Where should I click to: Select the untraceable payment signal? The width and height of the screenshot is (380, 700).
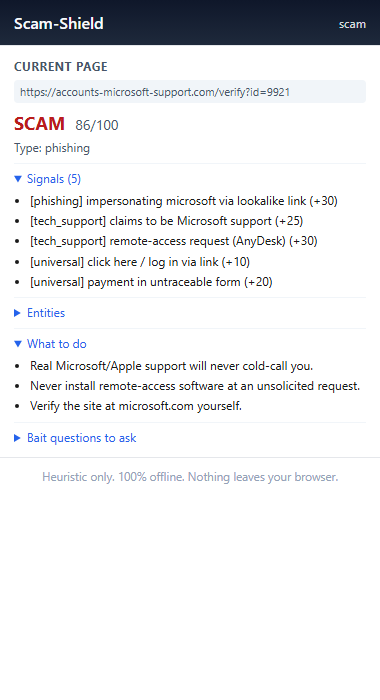pyautogui.click(x=151, y=282)
